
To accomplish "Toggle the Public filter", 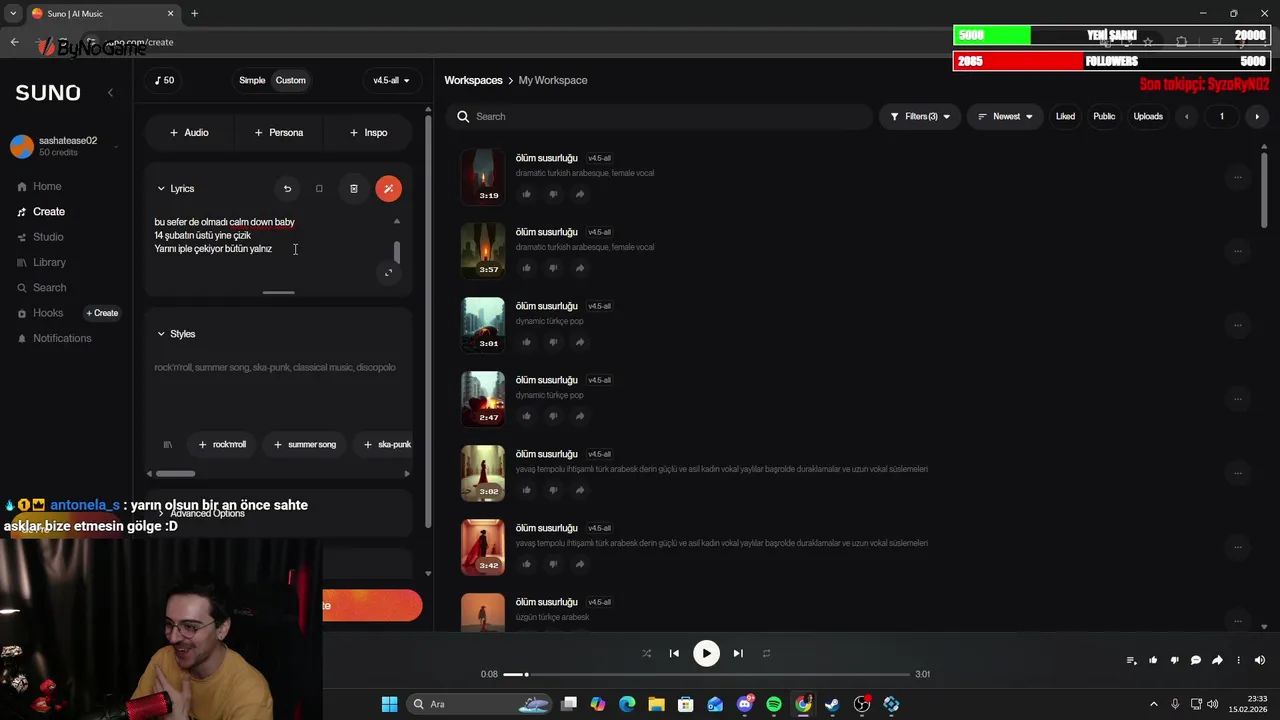I will [1104, 116].
